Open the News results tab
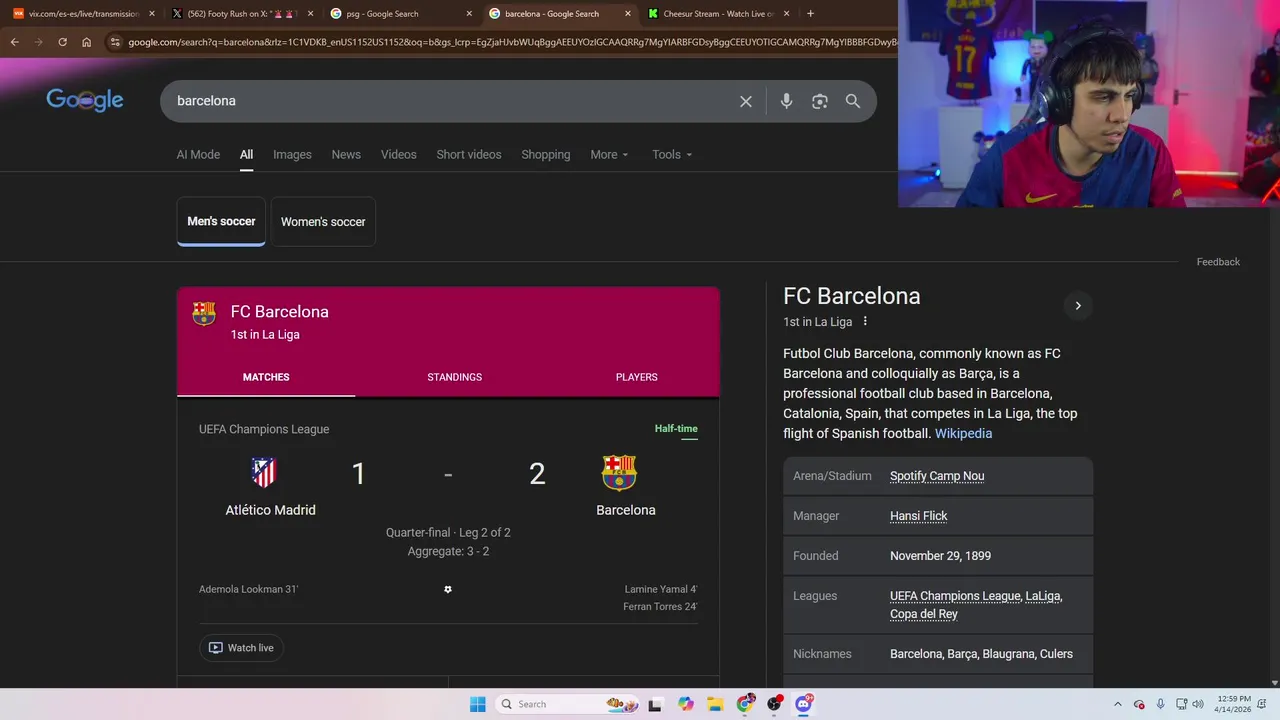 346,155
